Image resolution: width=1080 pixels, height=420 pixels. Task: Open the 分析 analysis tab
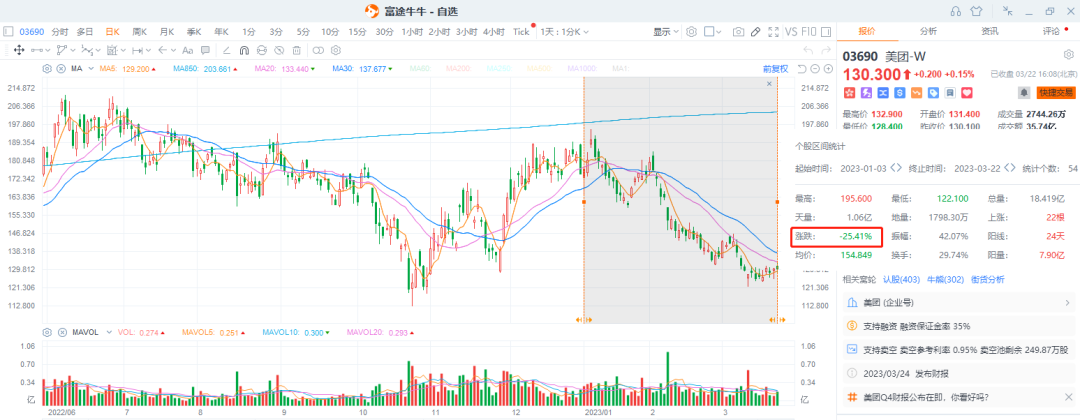coord(928,31)
